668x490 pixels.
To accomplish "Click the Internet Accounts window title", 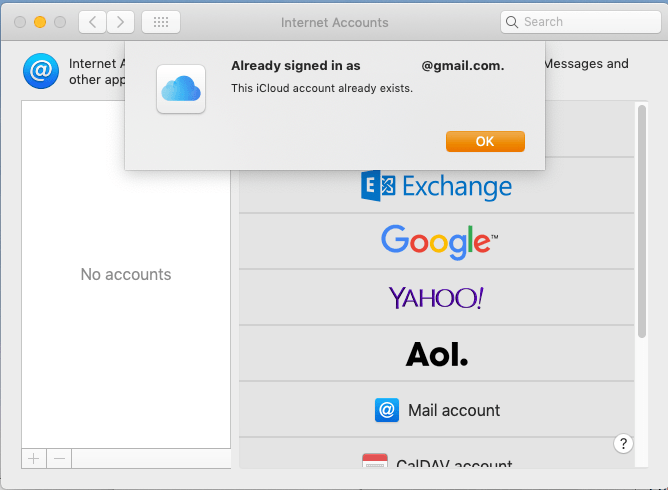I will pyautogui.click(x=334, y=22).
